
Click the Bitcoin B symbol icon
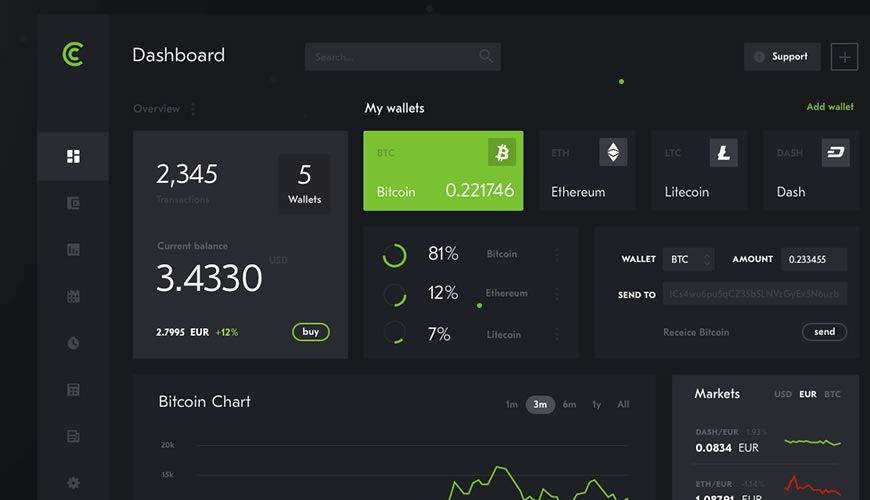pyautogui.click(x=502, y=152)
